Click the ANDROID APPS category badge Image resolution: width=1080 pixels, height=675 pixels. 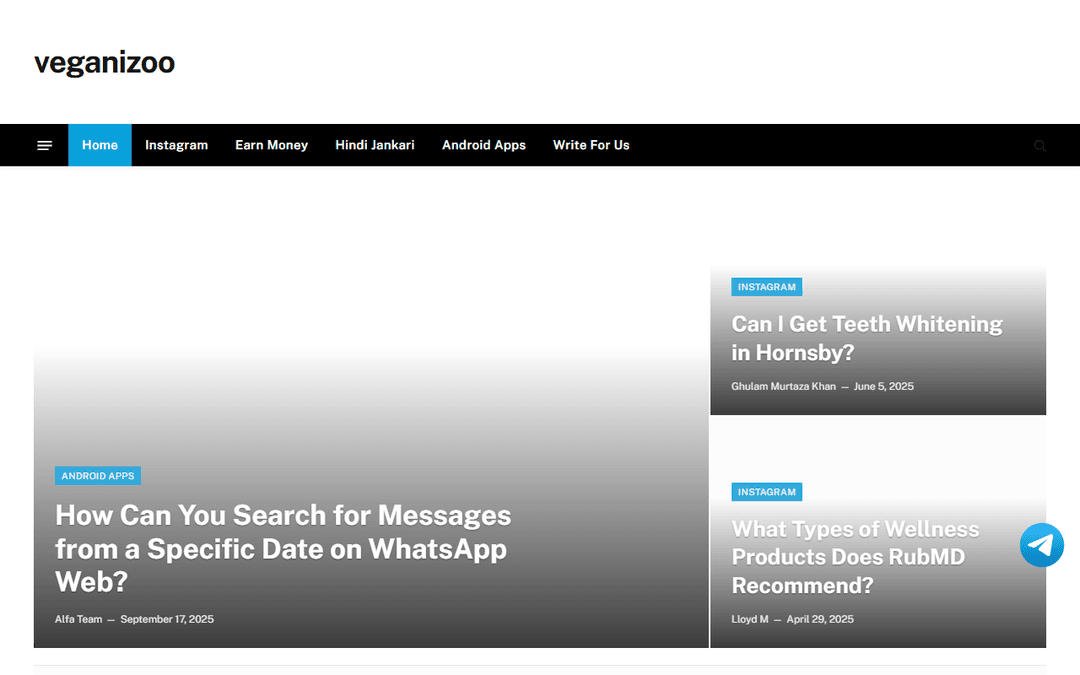click(x=98, y=476)
